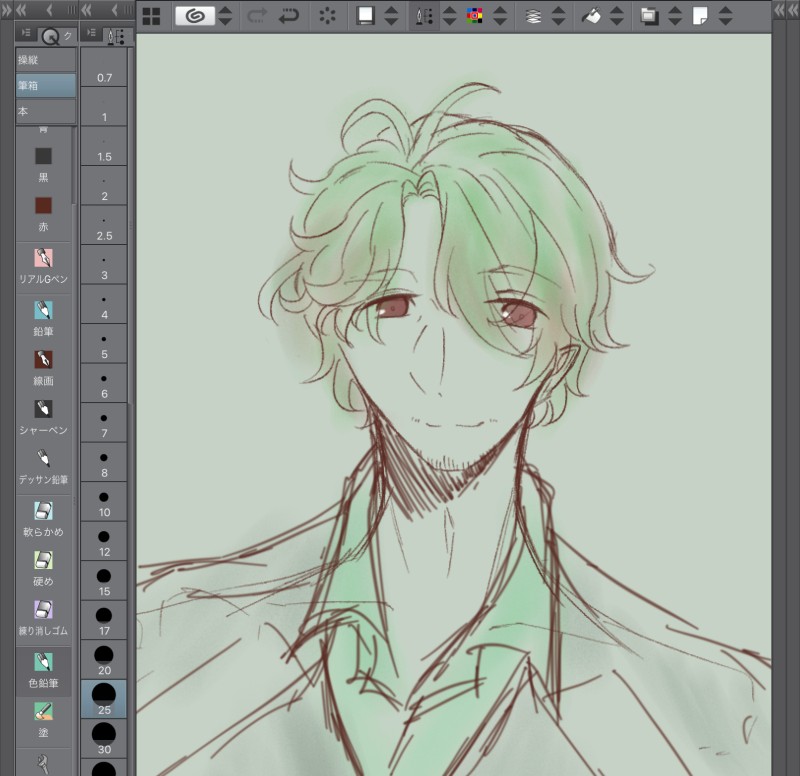The height and width of the screenshot is (776, 800).
Task: Open the brush size panel menu icon
Action: tap(91, 33)
